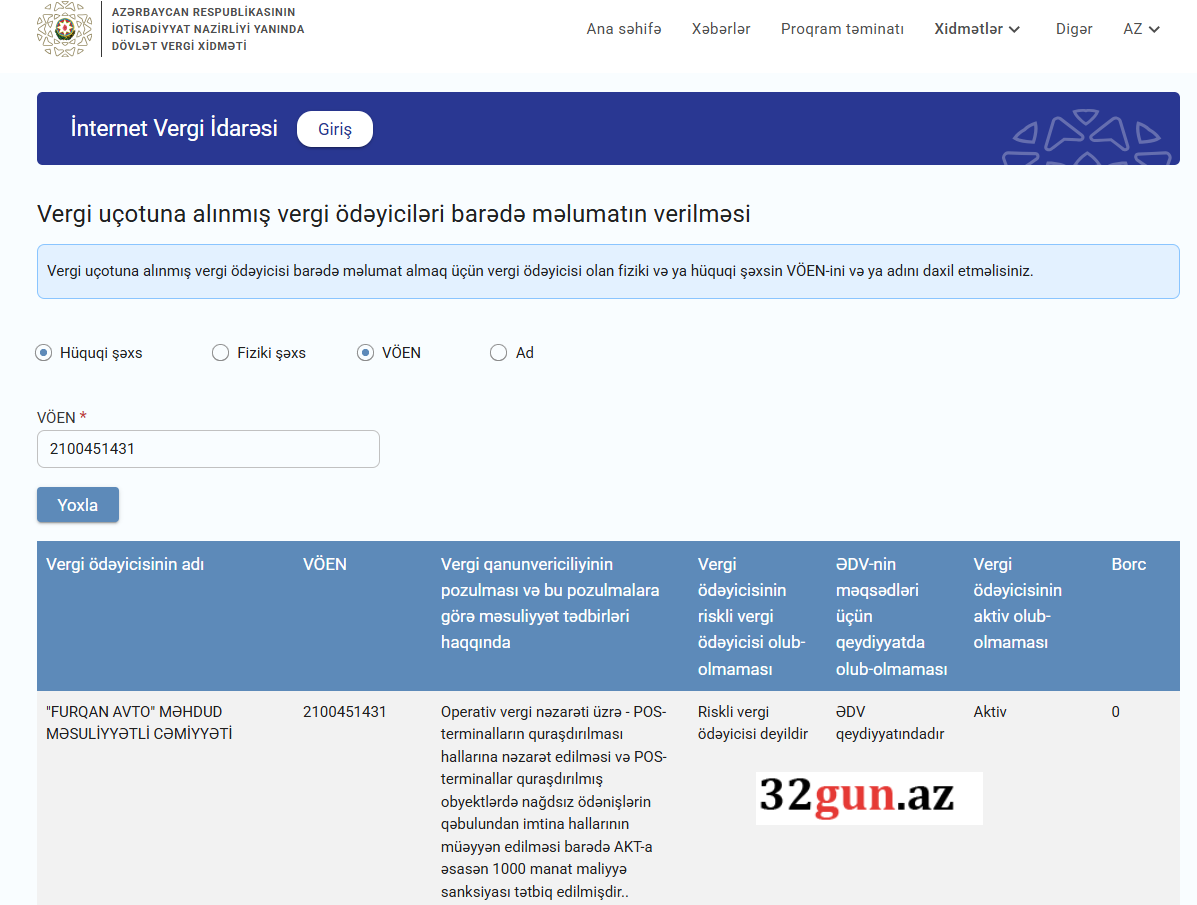This screenshot has height=905, width=1197.
Task: Click the Digər menu item
Action: pos(1074,29)
